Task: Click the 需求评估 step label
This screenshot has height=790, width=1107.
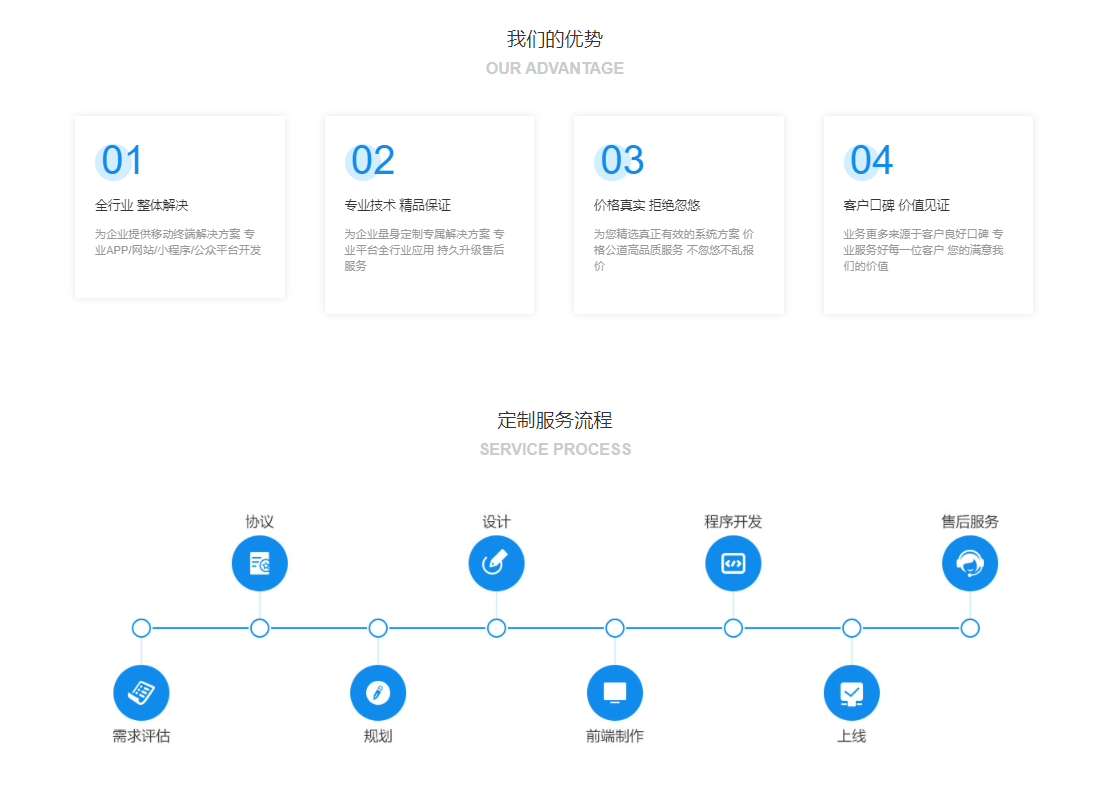Action: click(141, 736)
